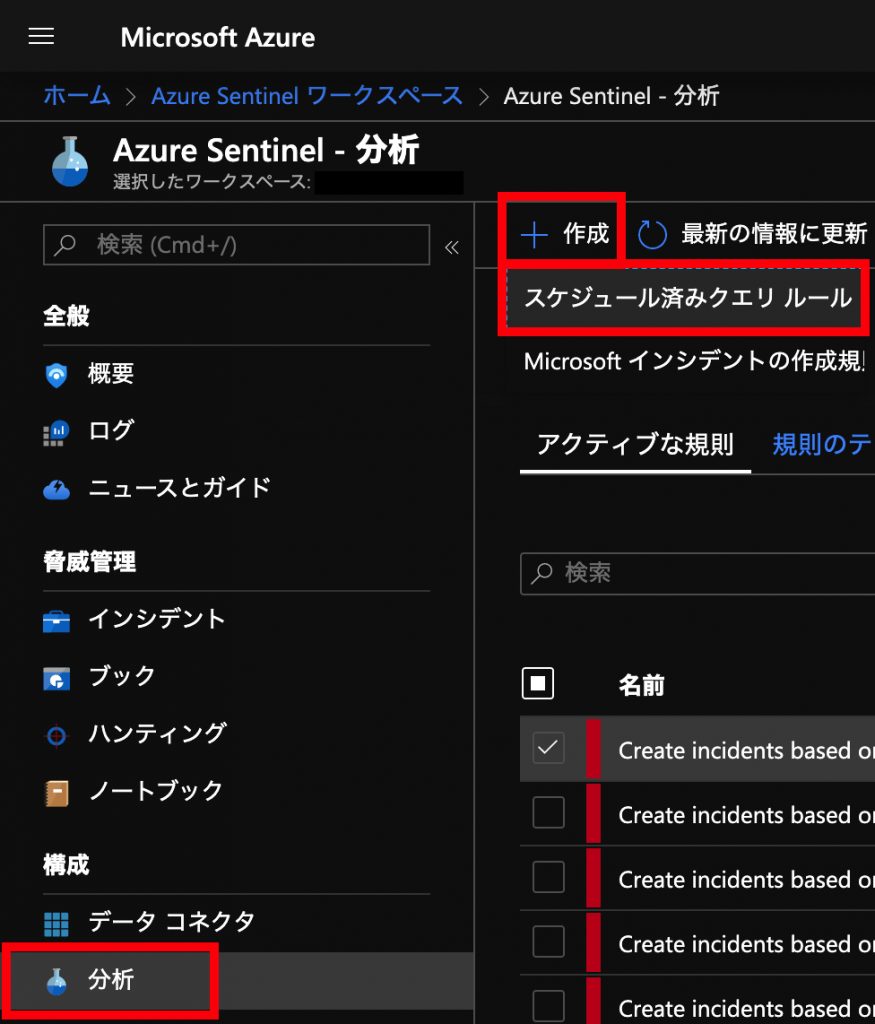The width and height of the screenshot is (875, 1024).
Task: Click the ハンティング crosshair icon
Action: (57, 736)
